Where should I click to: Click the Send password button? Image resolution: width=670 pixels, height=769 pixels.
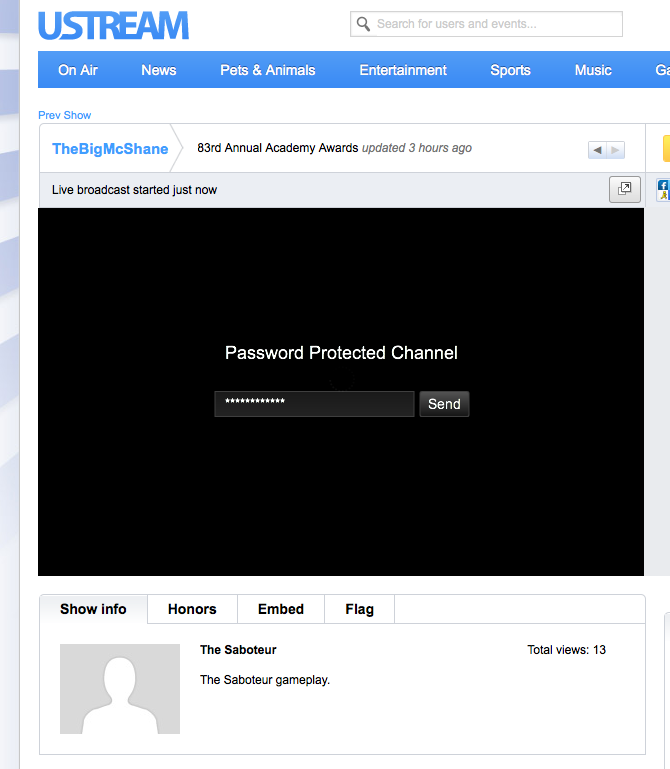point(444,404)
